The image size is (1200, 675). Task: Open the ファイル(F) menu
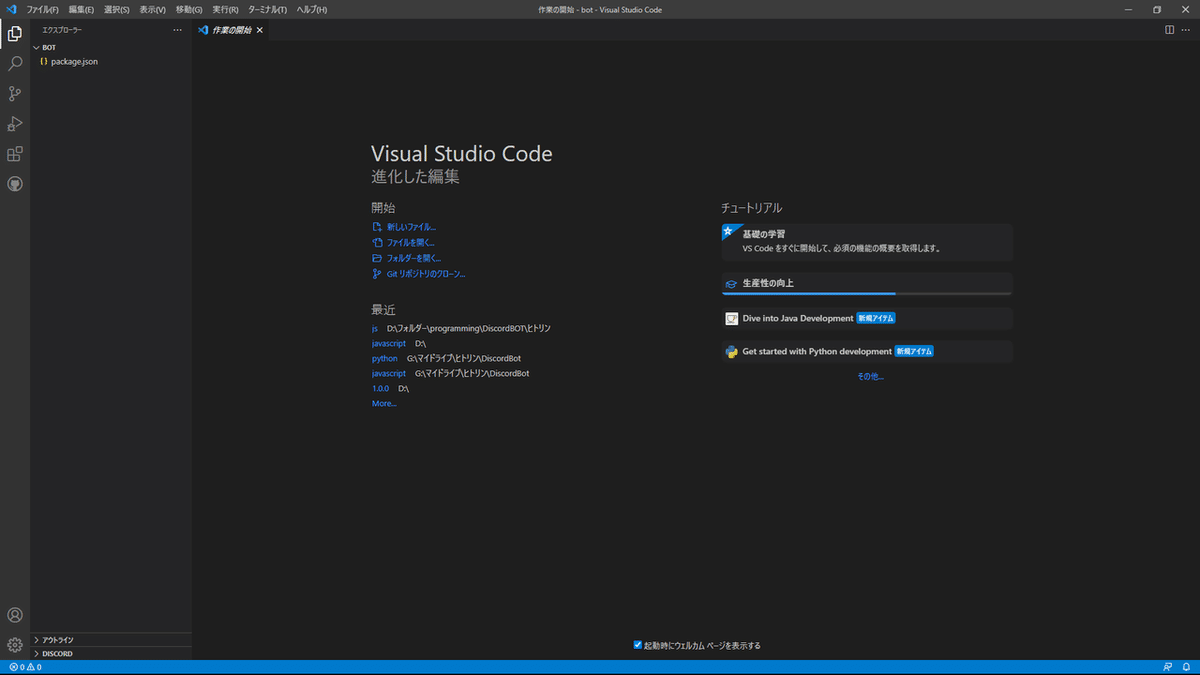[x=43, y=9]
